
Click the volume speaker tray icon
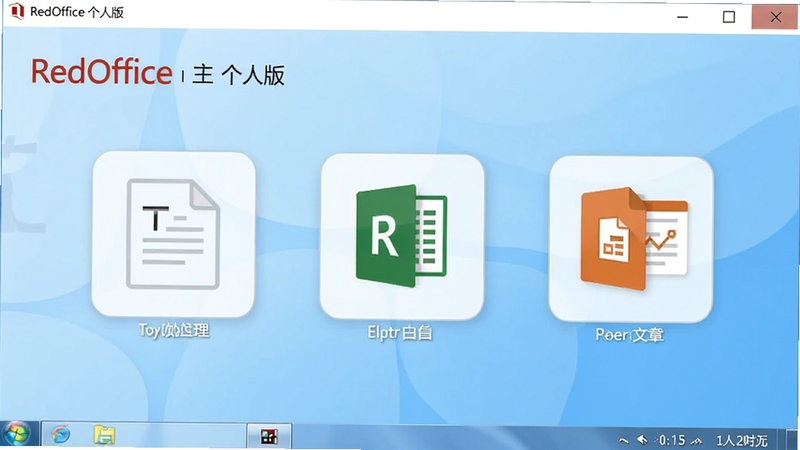pyautogui.click(x=642, y=439)
